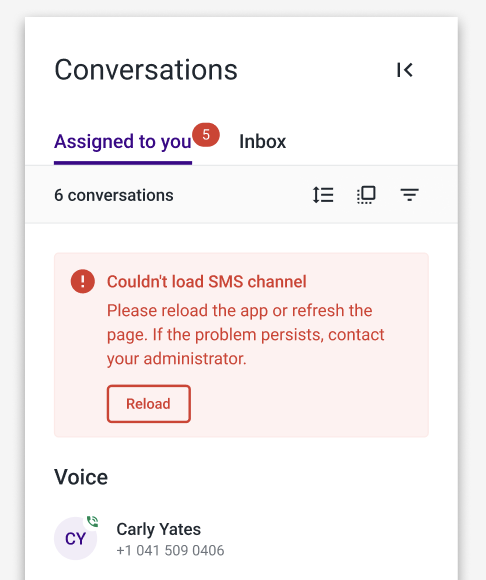Click the Couldn't load SMS channel title
This screenshot has width=486, height=580.
coord(206,281)
